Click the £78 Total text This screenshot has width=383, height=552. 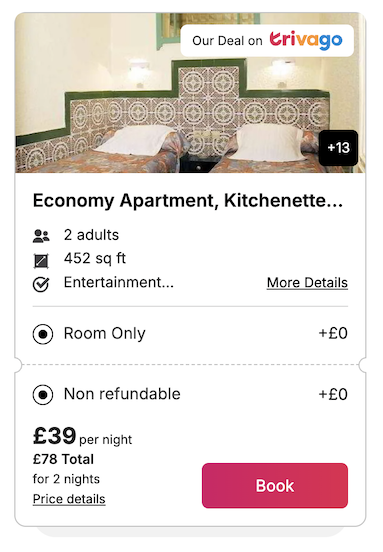63,459
